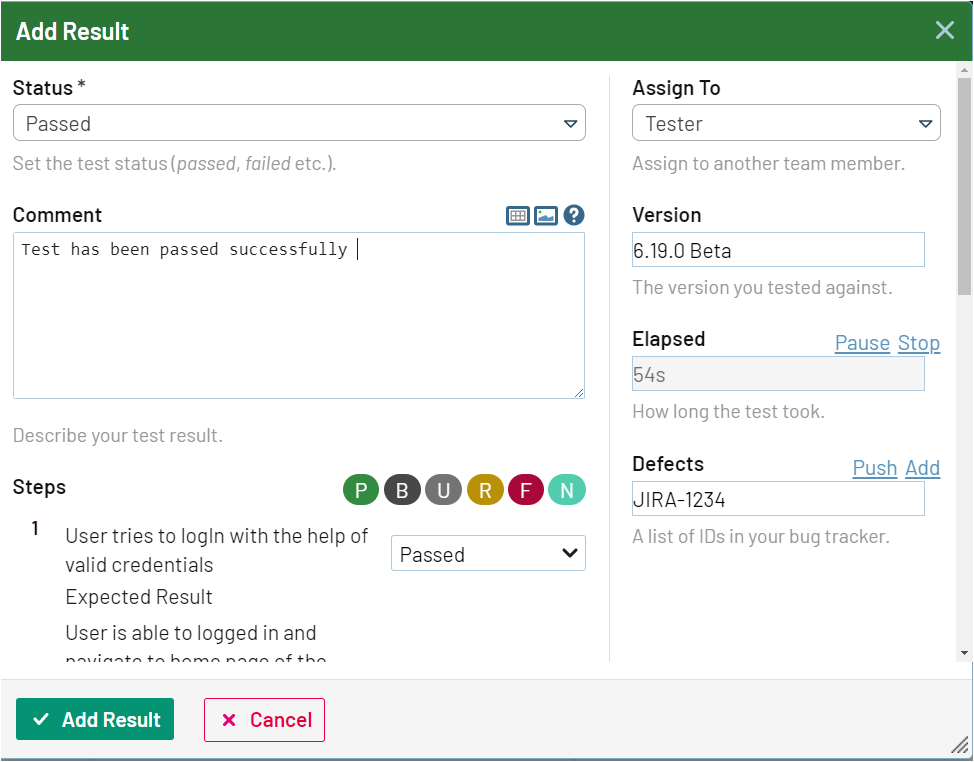
Task: Click the red F failed status circle
Action: coord(526,490)
